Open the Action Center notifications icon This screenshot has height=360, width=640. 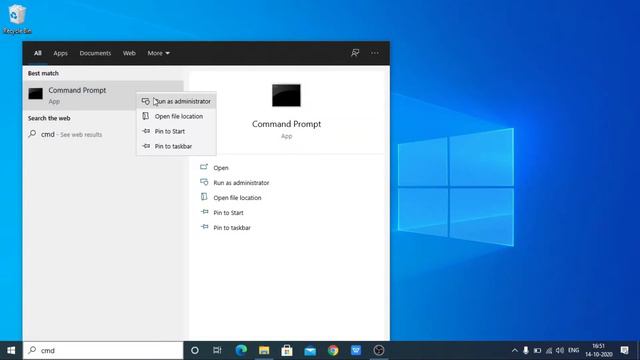(x=624, y=350)
